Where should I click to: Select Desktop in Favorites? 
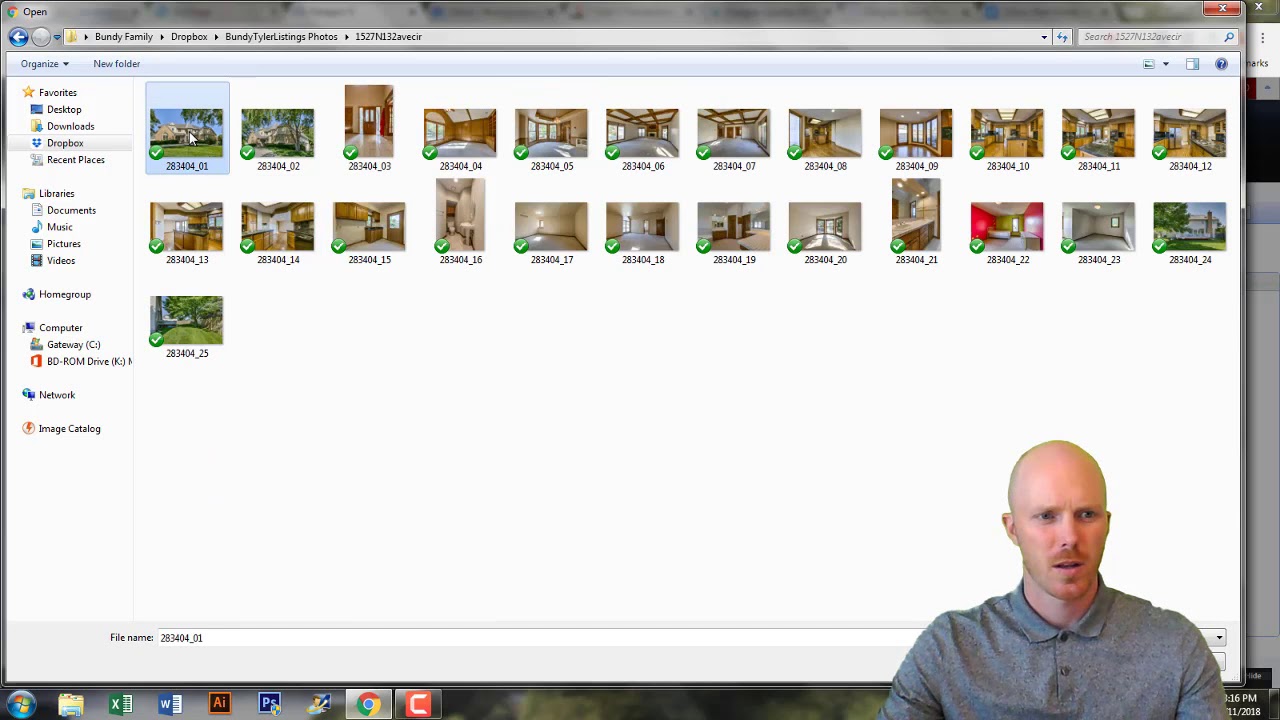click(64, 110)
